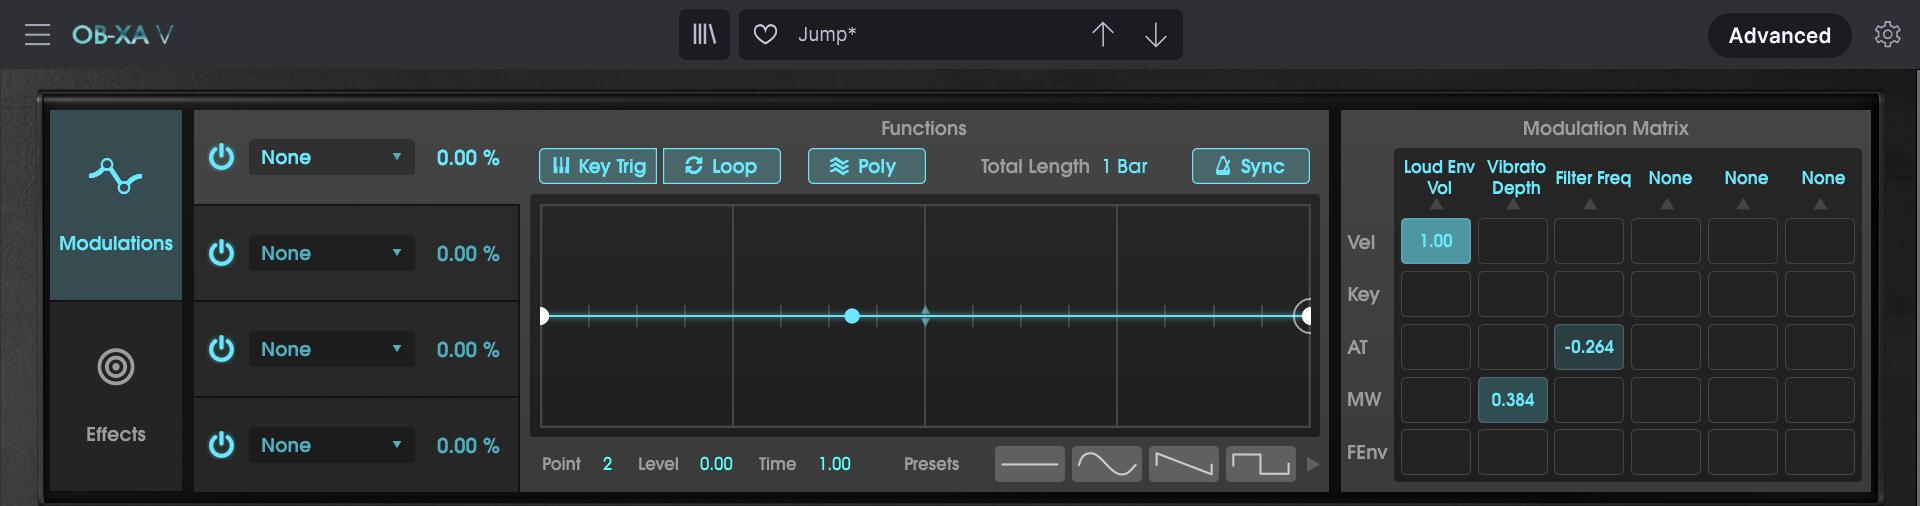The width and height of the screenshot is (1920, 506).
Task: Edit the Level value 0.00
Action: (x=716, y=464)
